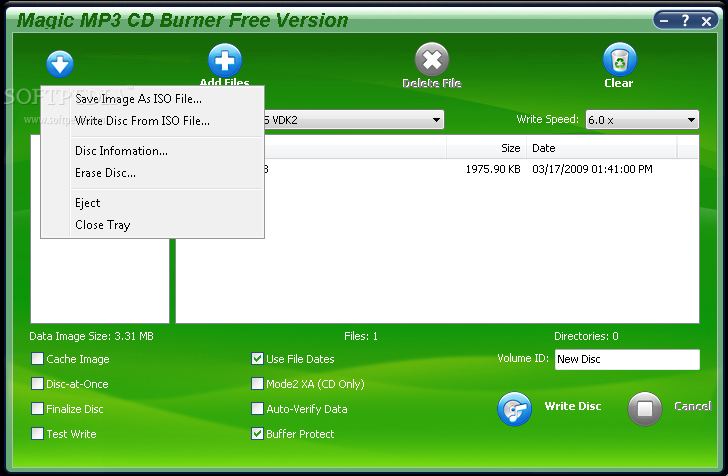728x476 pixels.
Task: Enable the Cache Image checkbox
Action: coord(37,359)
